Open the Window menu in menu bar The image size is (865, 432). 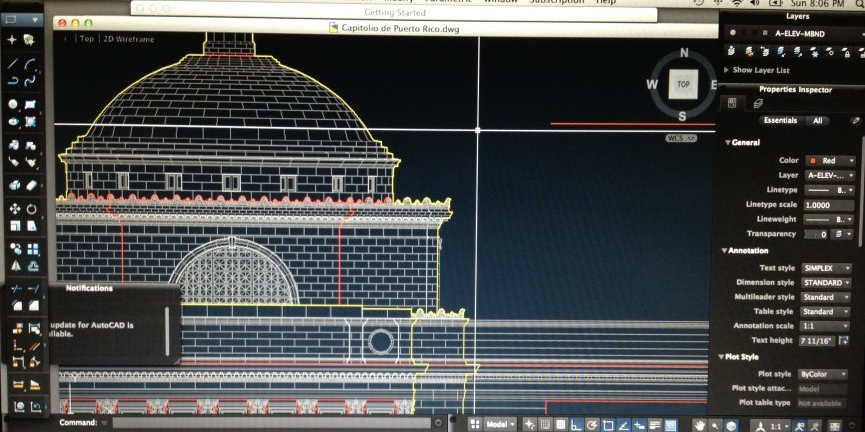click(x=500, y=2)
